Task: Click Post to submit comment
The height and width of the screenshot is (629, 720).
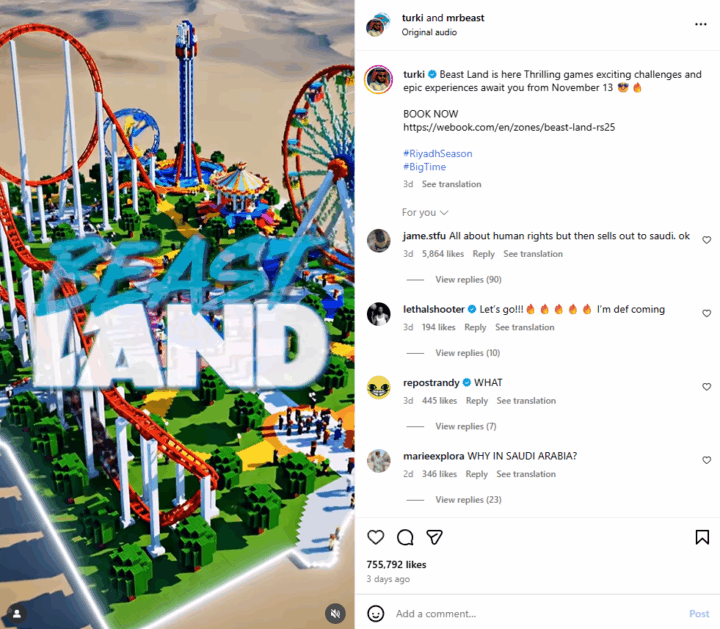Action: tap(699, 614)
